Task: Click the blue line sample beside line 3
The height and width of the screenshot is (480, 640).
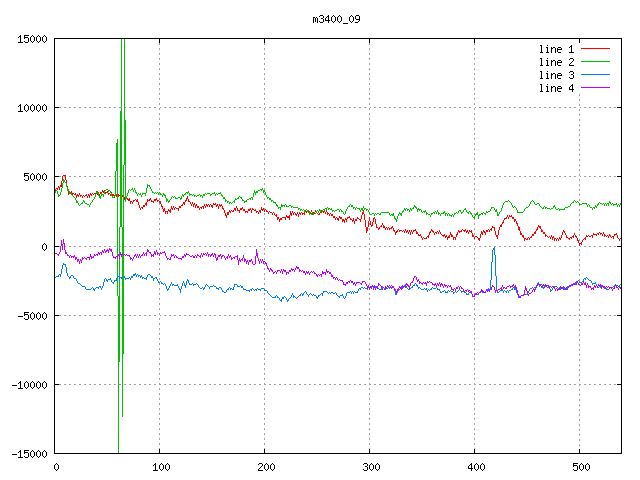Action: click(x=595, y=75)
